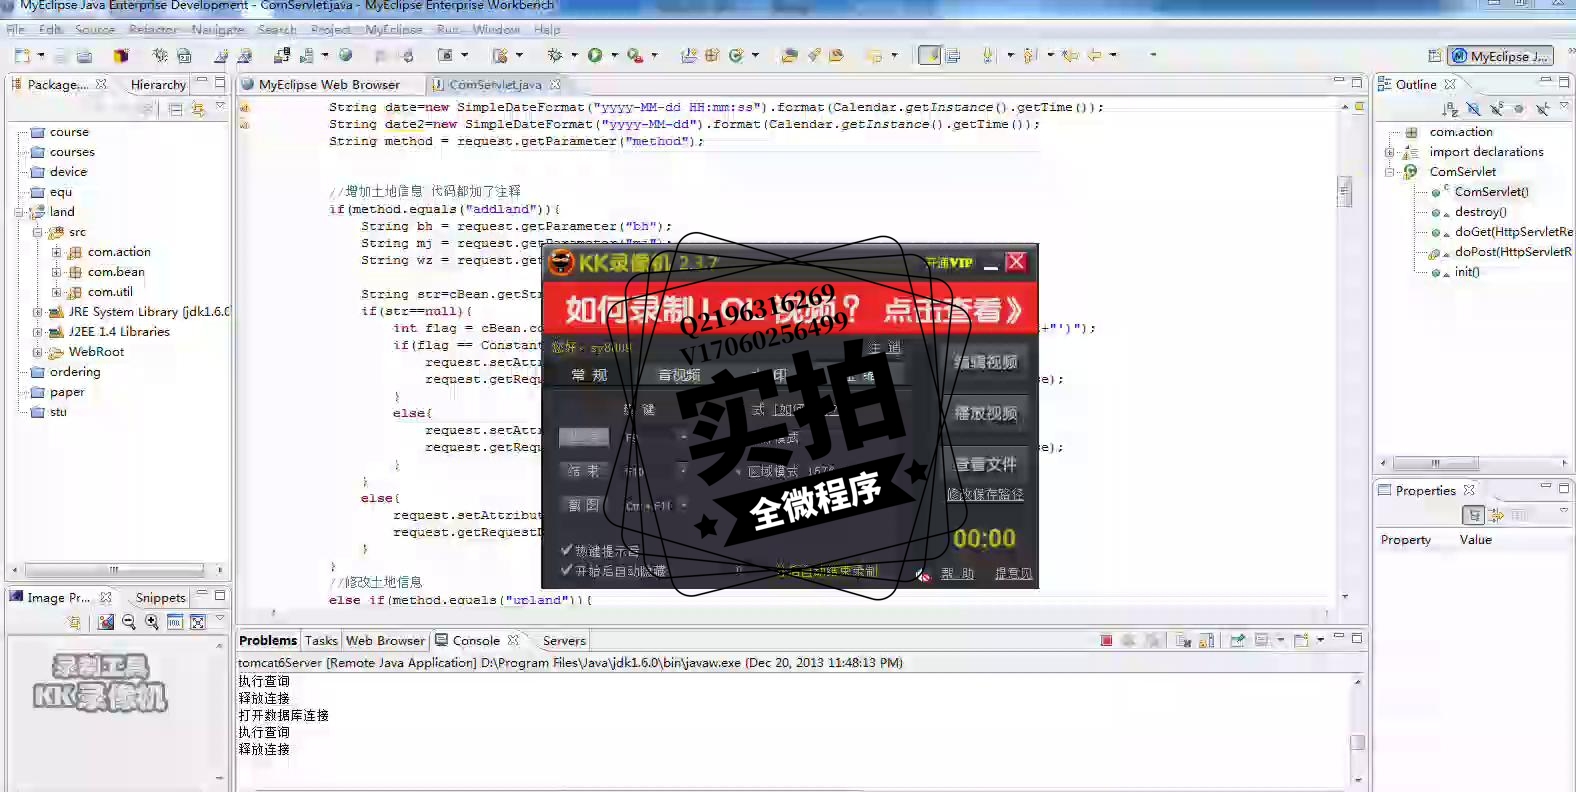Image resolution: width=1576 pixels, height=792 pixels.
Task: Open the Navigate menu
Action: [218, 30]
